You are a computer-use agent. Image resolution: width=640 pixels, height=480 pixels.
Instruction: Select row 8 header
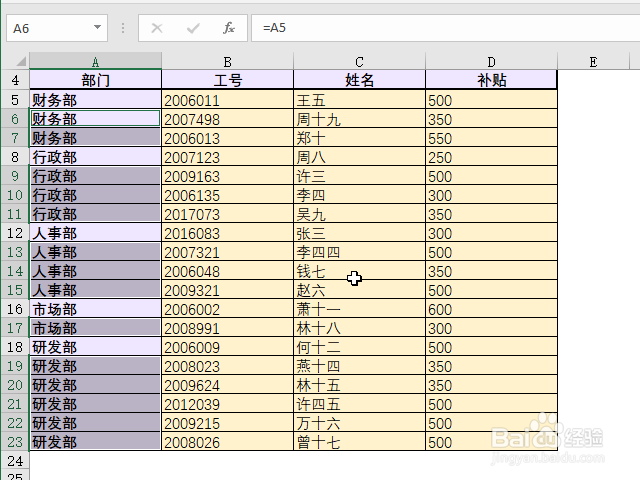point(15,157)
